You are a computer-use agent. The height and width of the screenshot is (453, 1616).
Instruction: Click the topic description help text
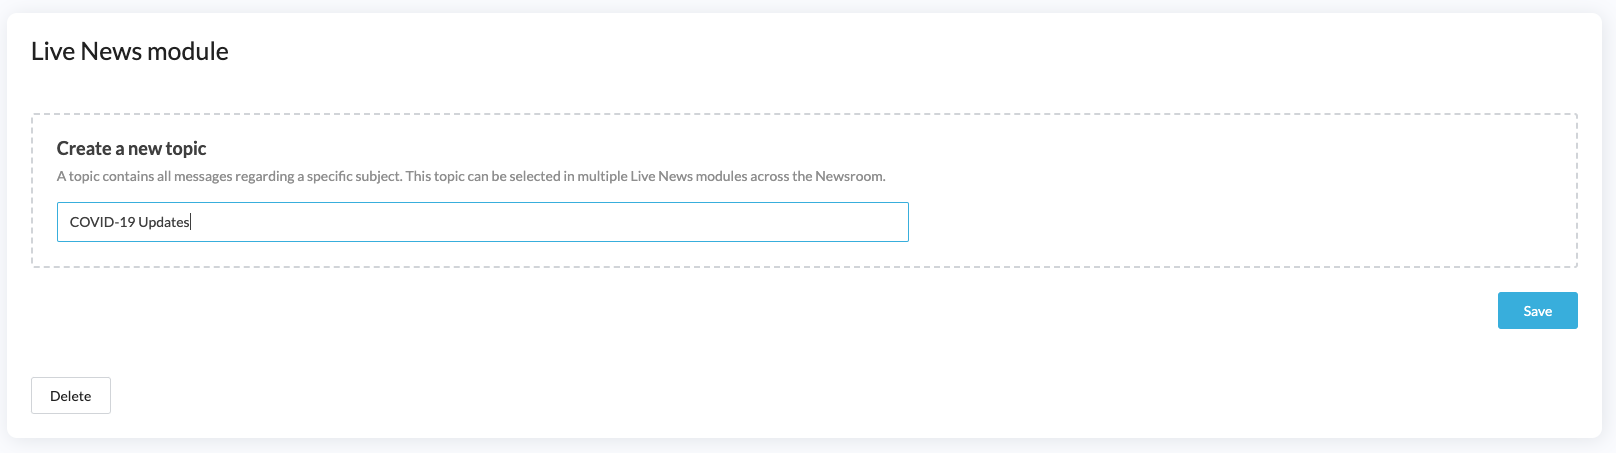(471, 176)
